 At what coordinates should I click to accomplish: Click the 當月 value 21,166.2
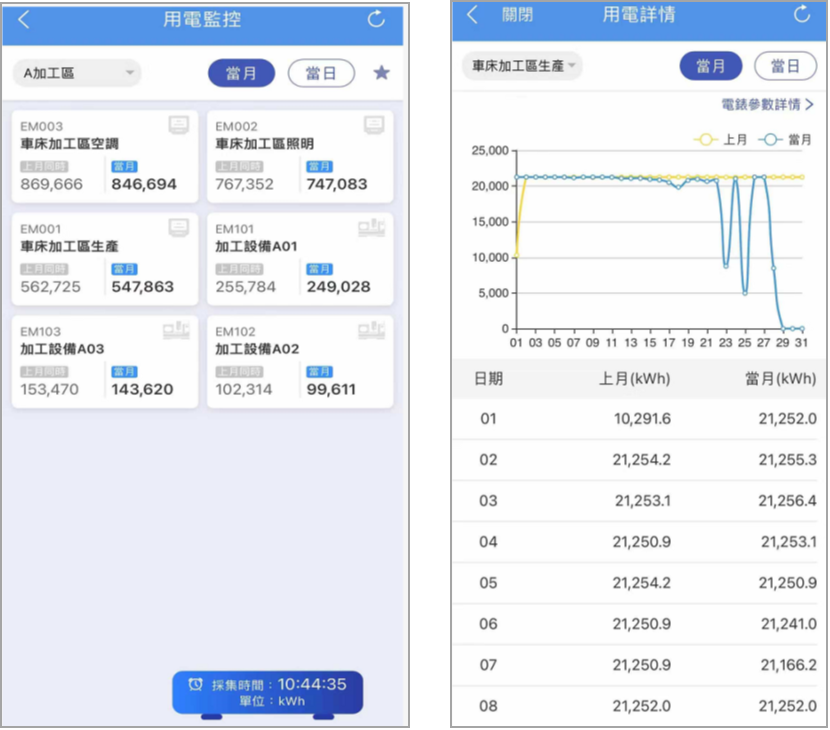click(789, 665)
